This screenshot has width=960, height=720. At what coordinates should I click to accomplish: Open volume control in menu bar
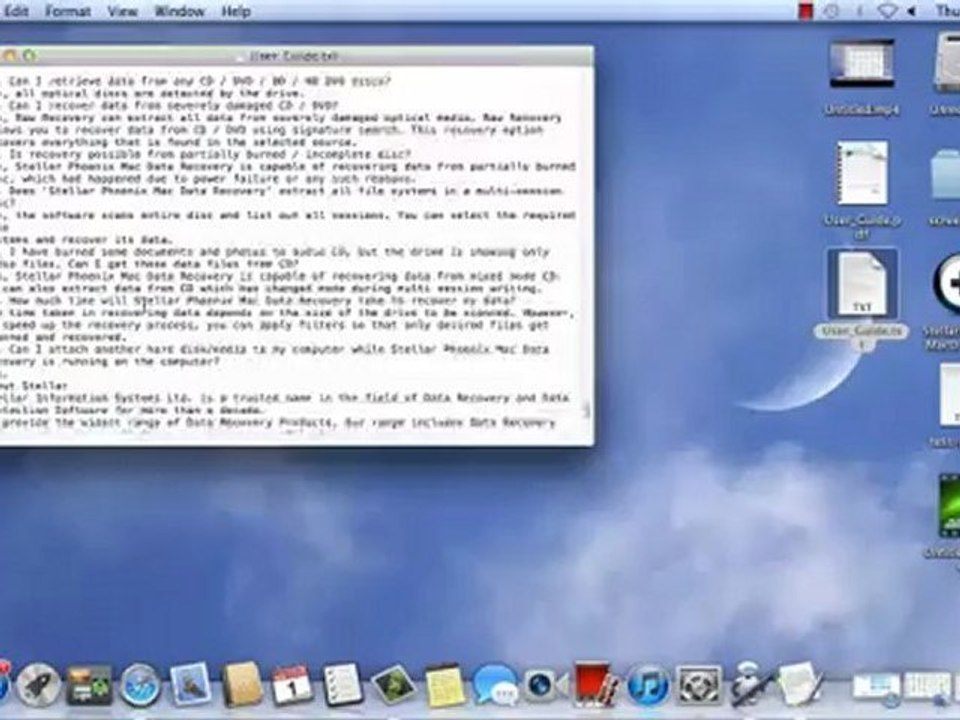(912, 11)
